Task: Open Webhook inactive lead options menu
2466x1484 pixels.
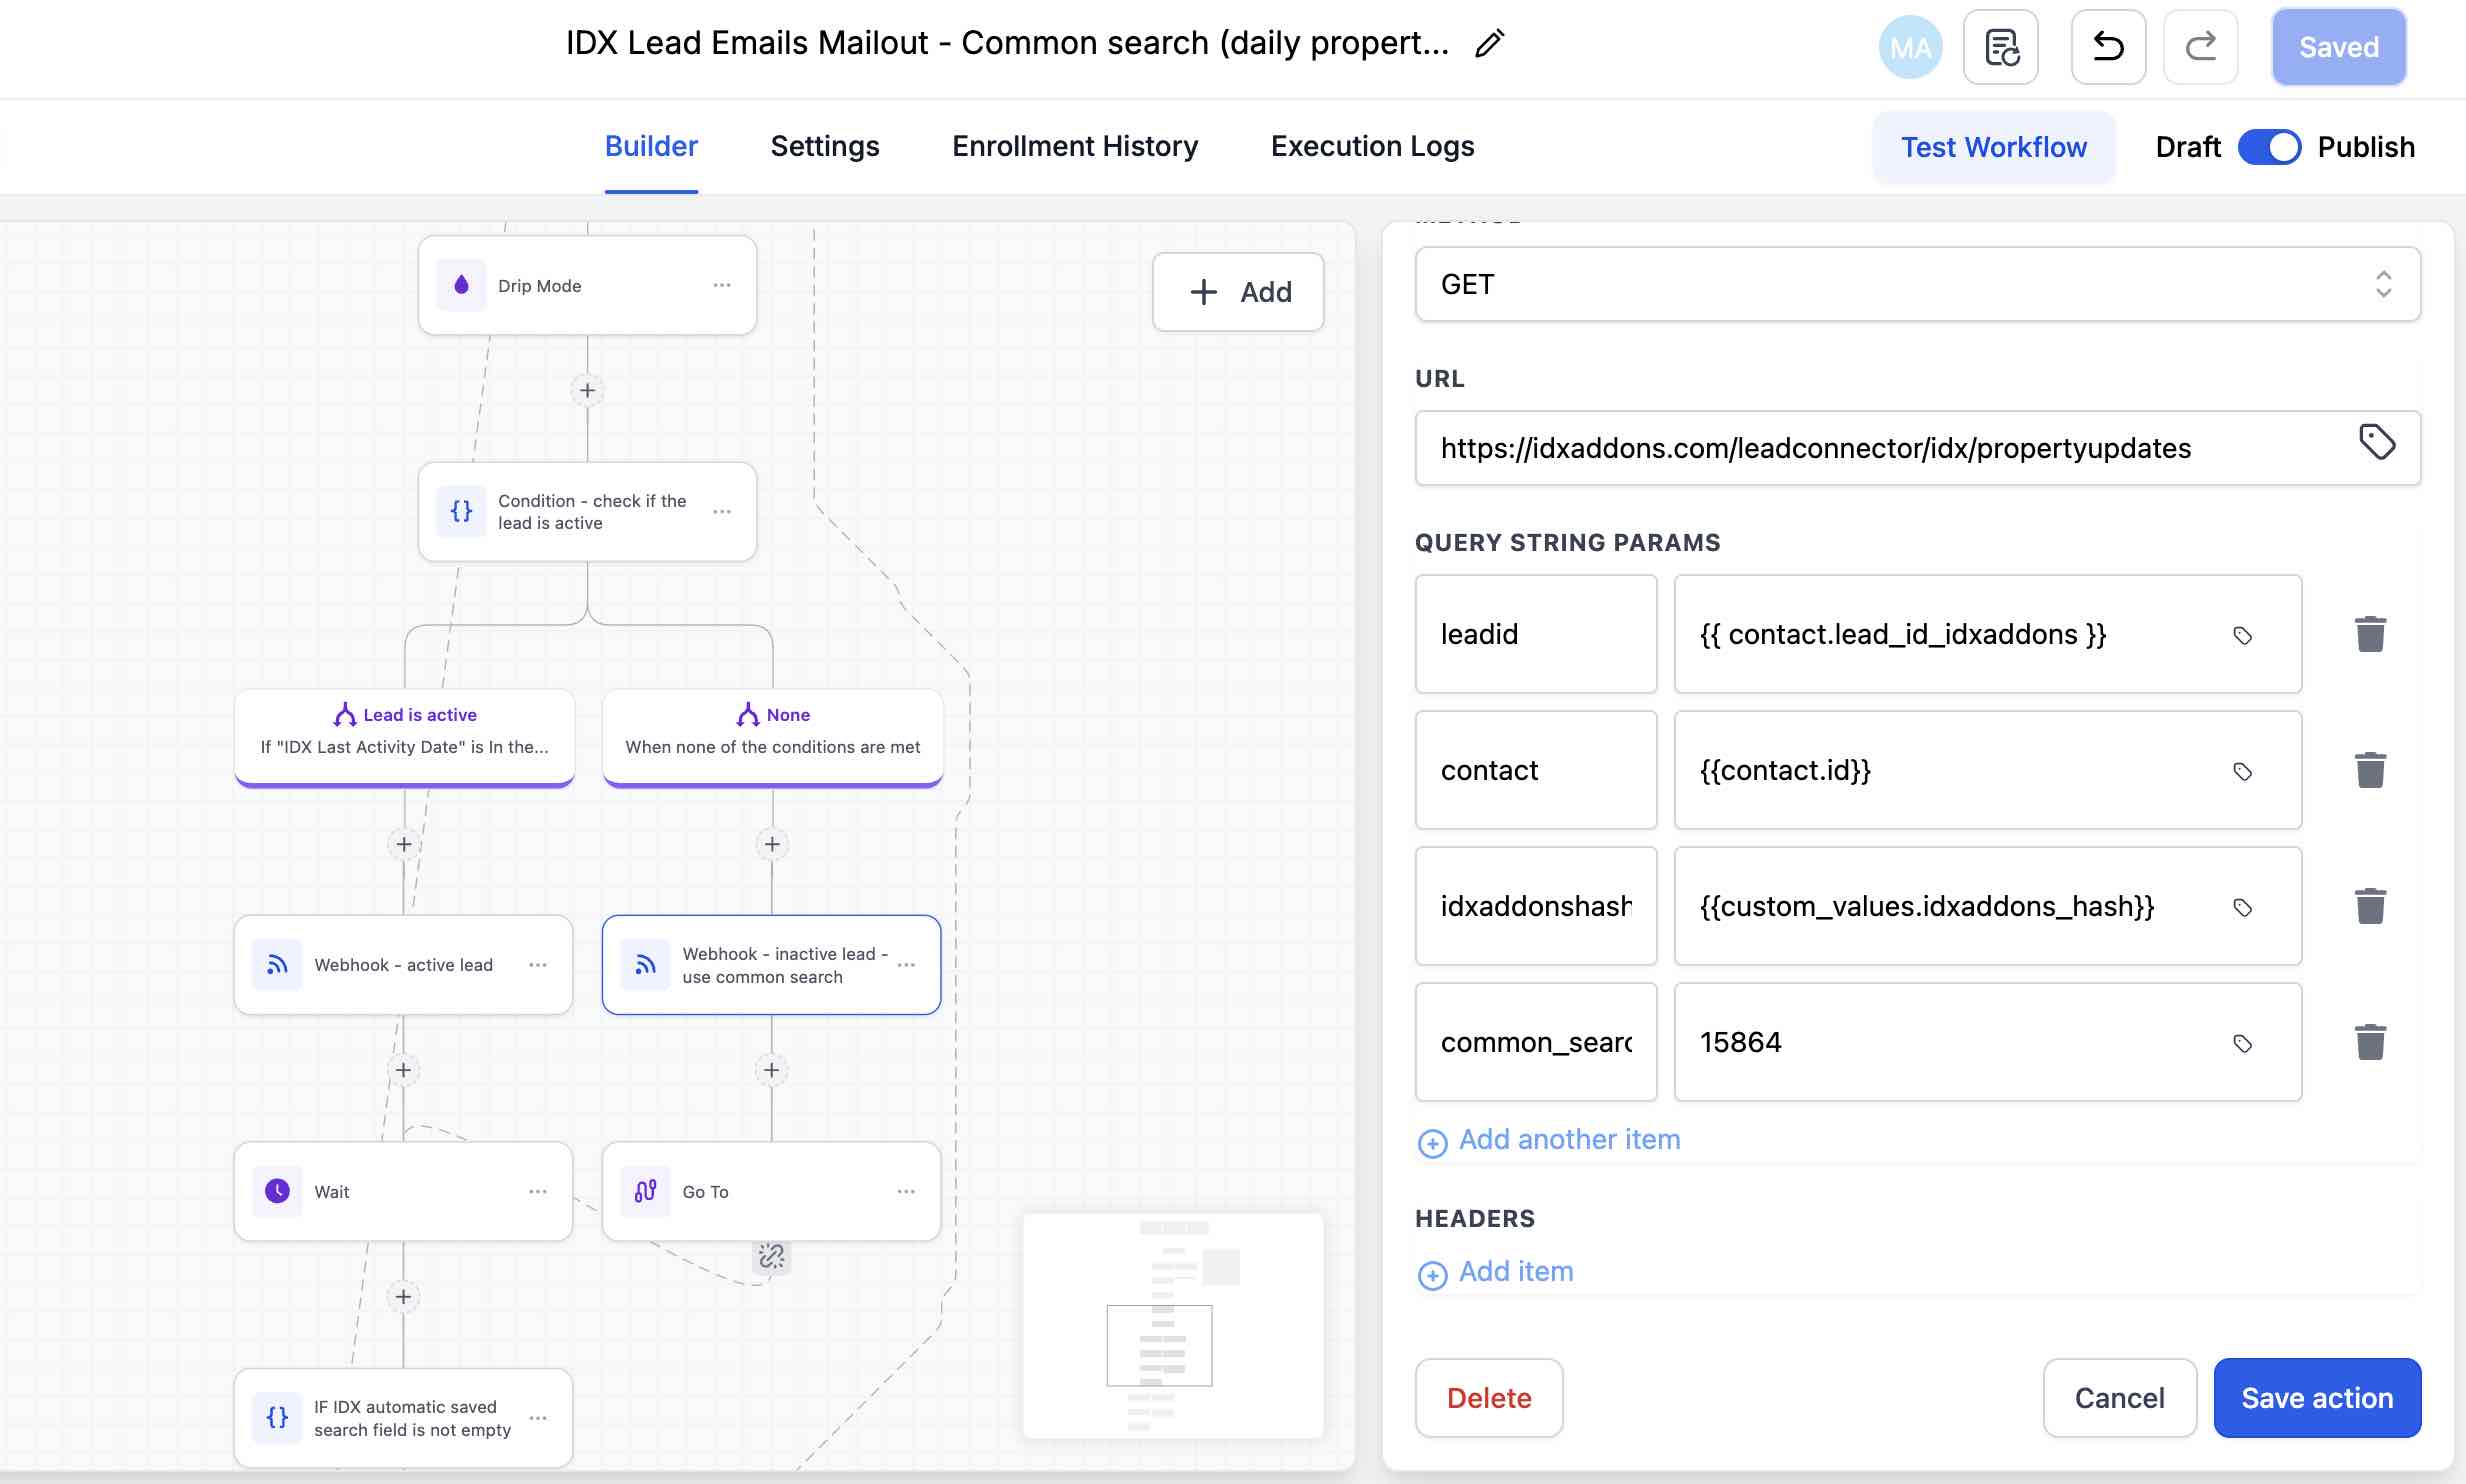Action: tap(906, 965)
